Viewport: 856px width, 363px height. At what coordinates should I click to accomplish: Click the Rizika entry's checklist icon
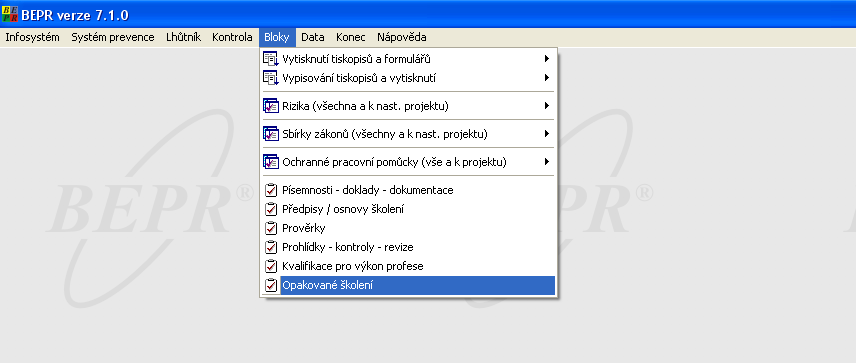tap(271, 106)
